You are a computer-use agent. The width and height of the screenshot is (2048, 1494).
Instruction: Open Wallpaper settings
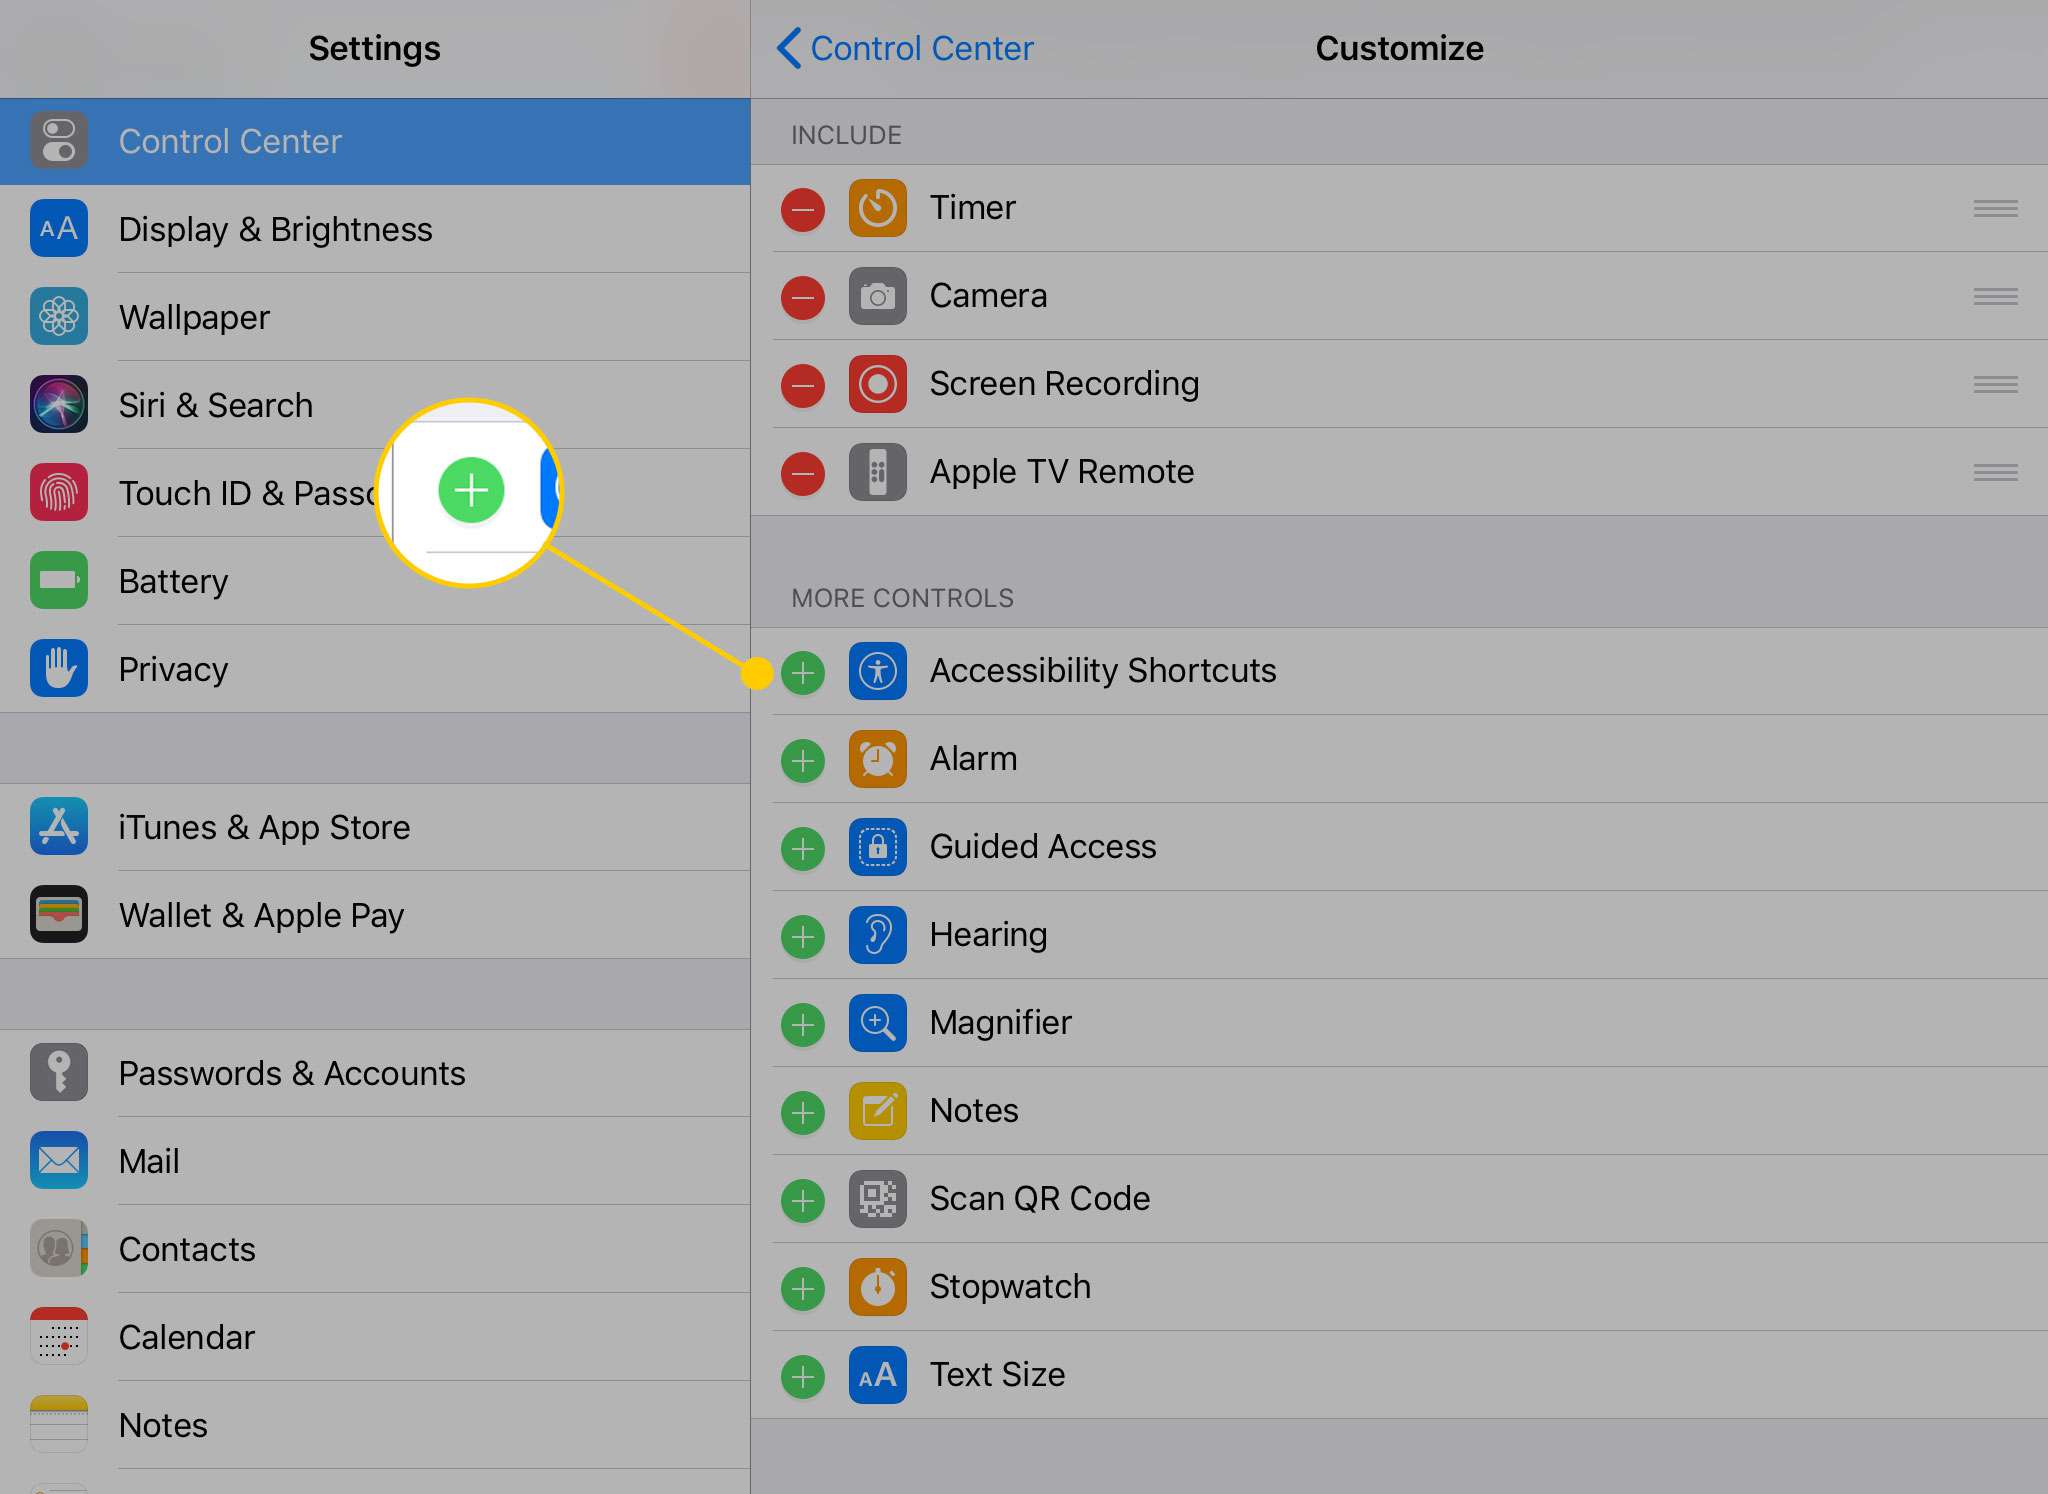pos(375,317)
